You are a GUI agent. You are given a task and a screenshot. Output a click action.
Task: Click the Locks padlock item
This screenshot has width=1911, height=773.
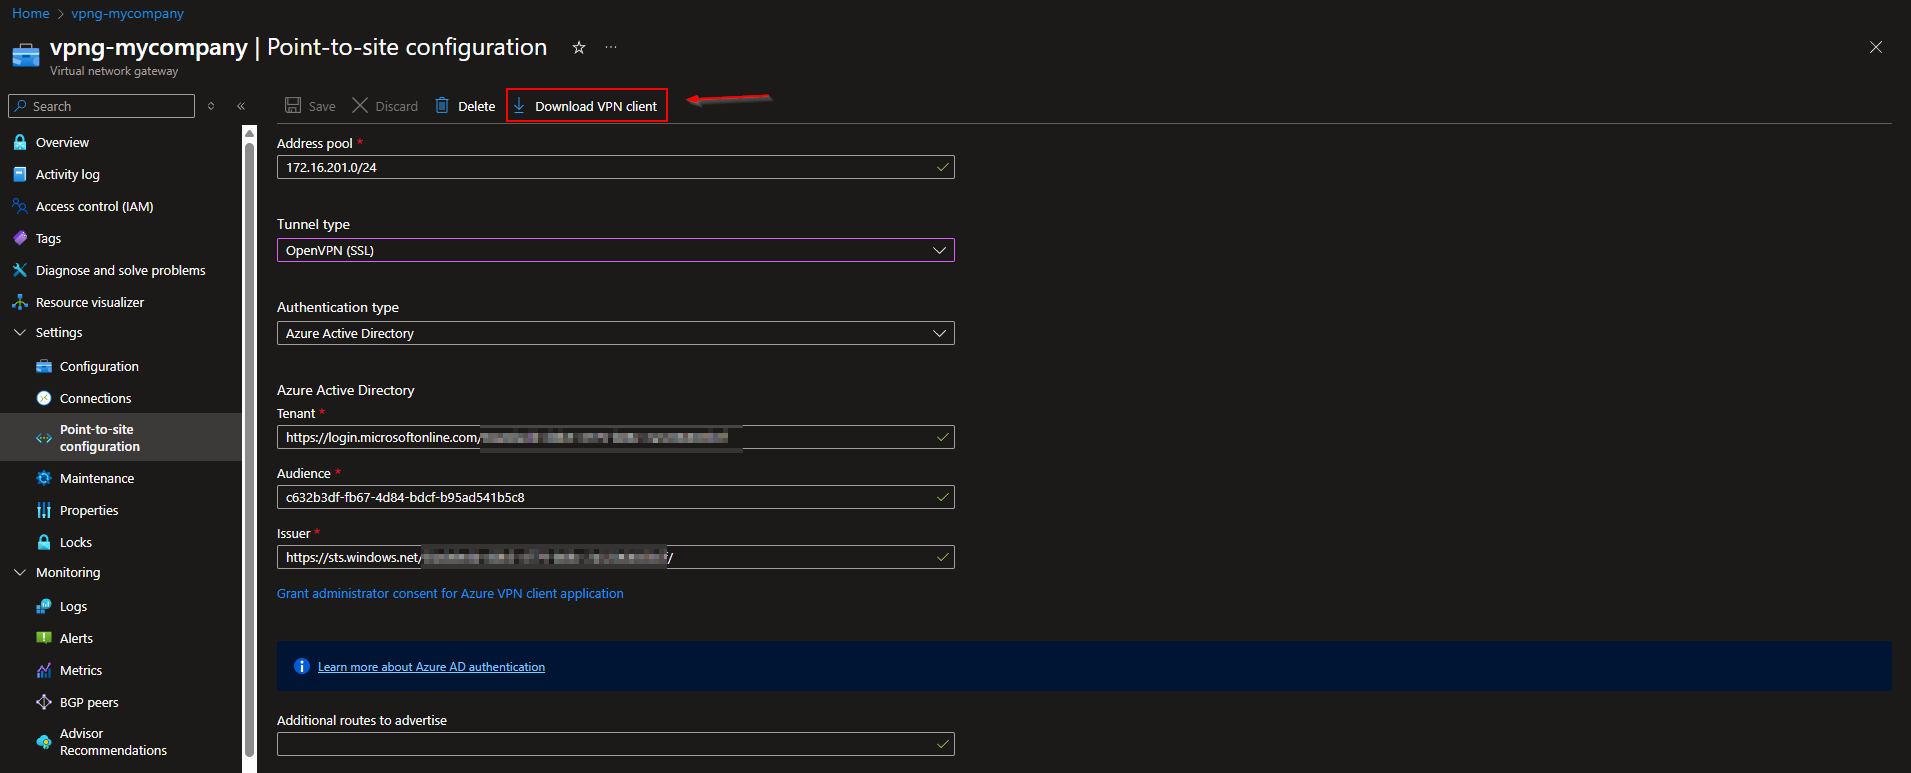tap(75, 542)
